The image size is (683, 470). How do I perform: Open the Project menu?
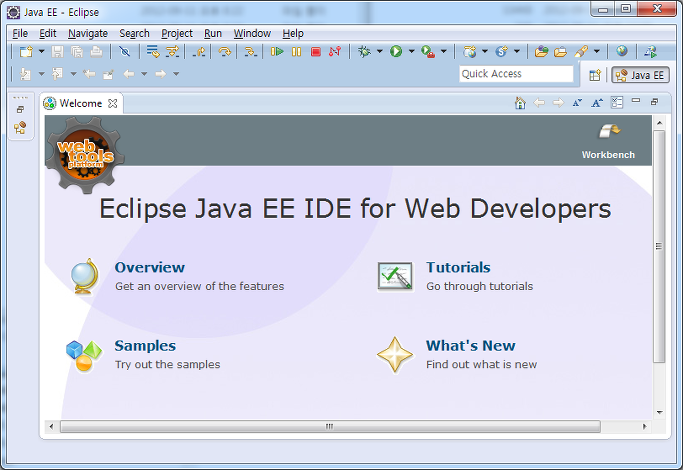click(x=177, y=33)
